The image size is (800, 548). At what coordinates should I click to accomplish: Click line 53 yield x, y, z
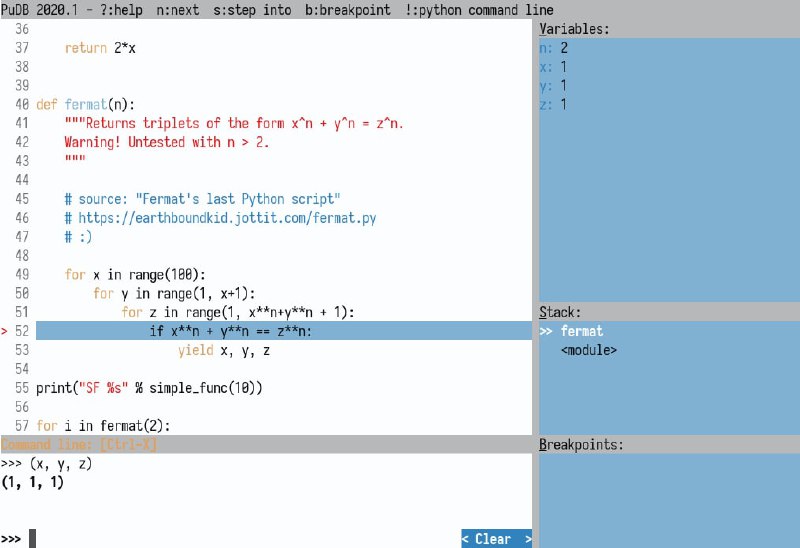224,350
